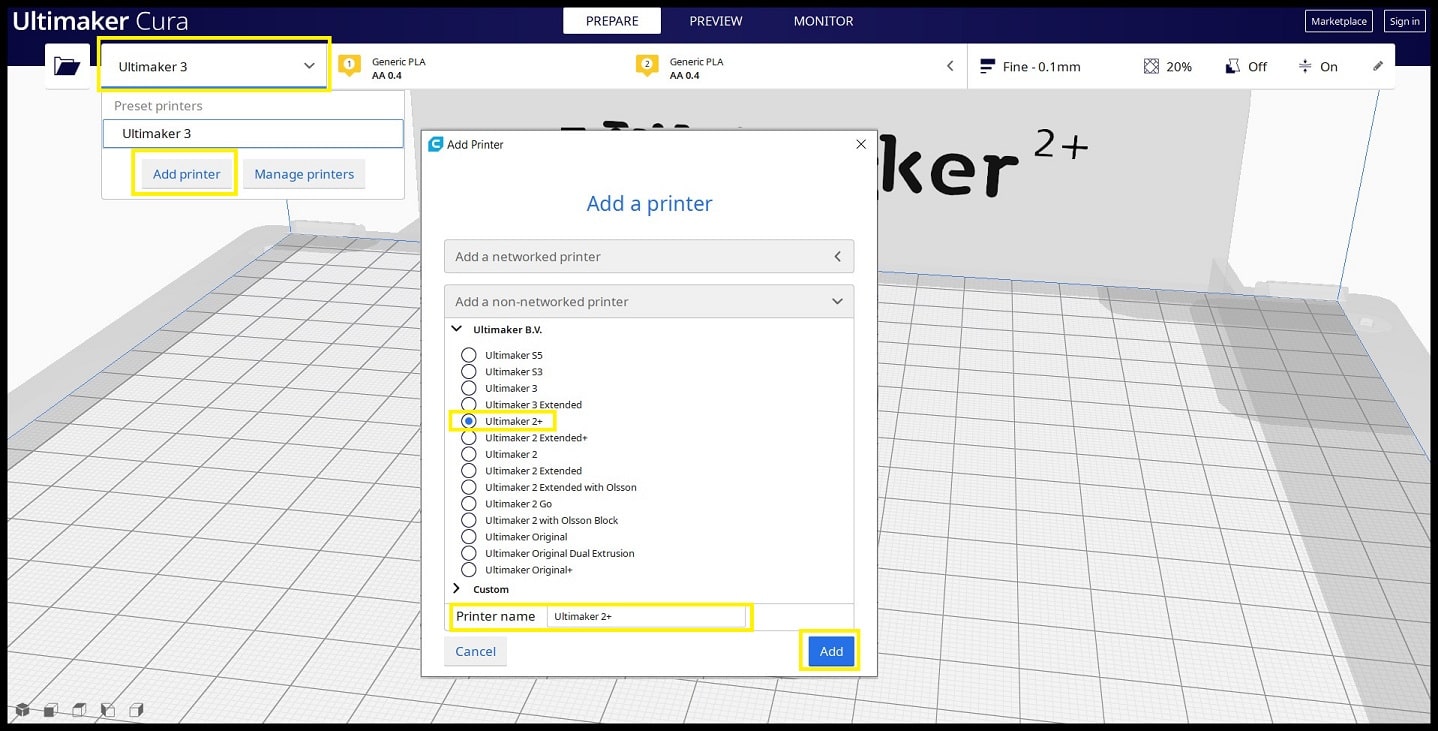This screenshot has width=1438, height=731.
Task: Select Ultimaker 3 in the Preset printers list
Action: coord(253,133)
